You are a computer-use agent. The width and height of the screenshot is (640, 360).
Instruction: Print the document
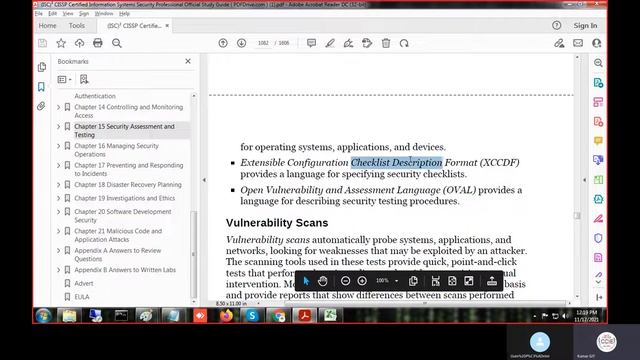[98, 43]
